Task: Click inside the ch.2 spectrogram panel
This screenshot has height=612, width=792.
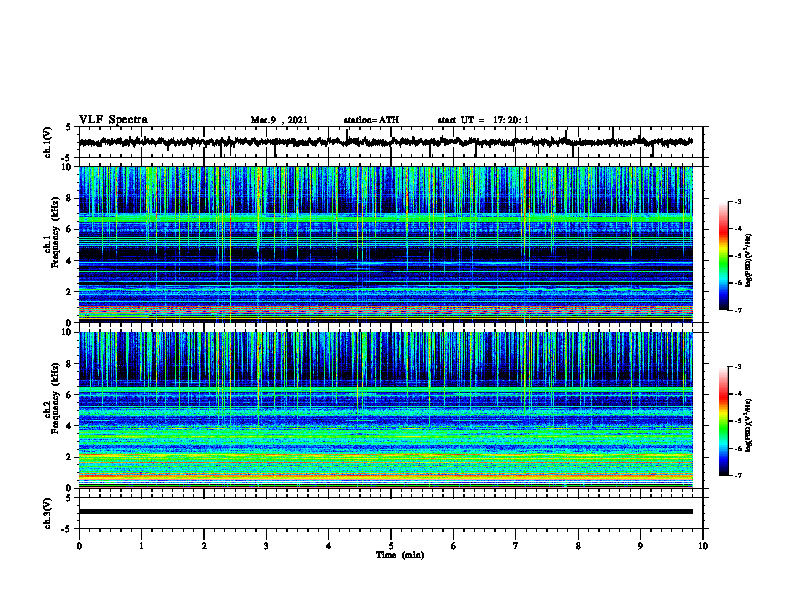Action: click(385, 410)
